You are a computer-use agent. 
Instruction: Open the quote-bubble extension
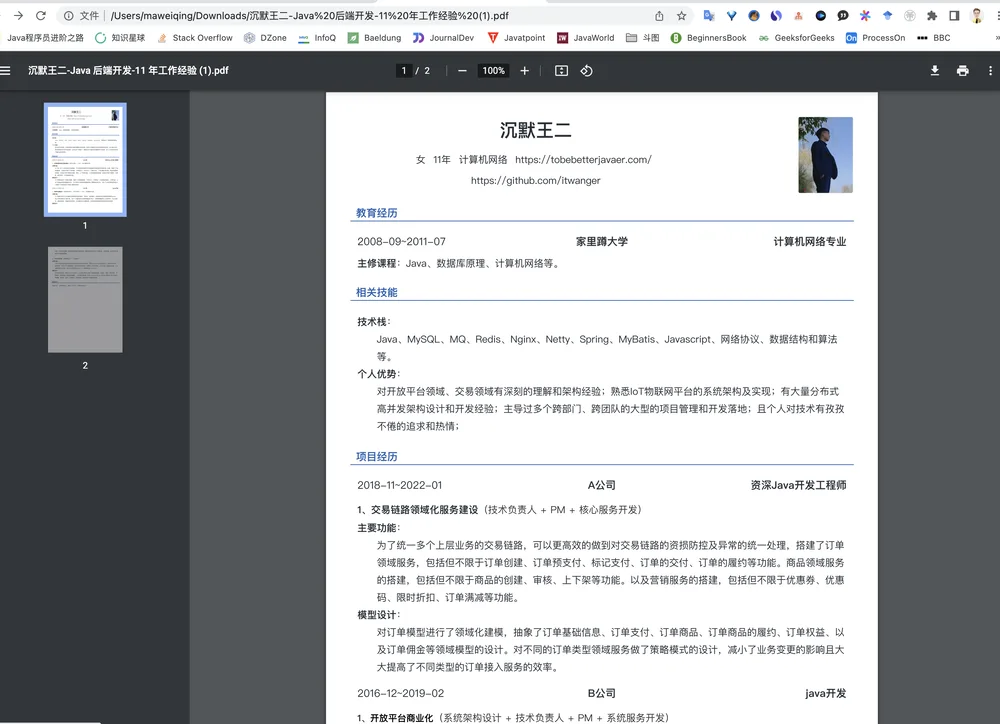click(x=843, y=15)
